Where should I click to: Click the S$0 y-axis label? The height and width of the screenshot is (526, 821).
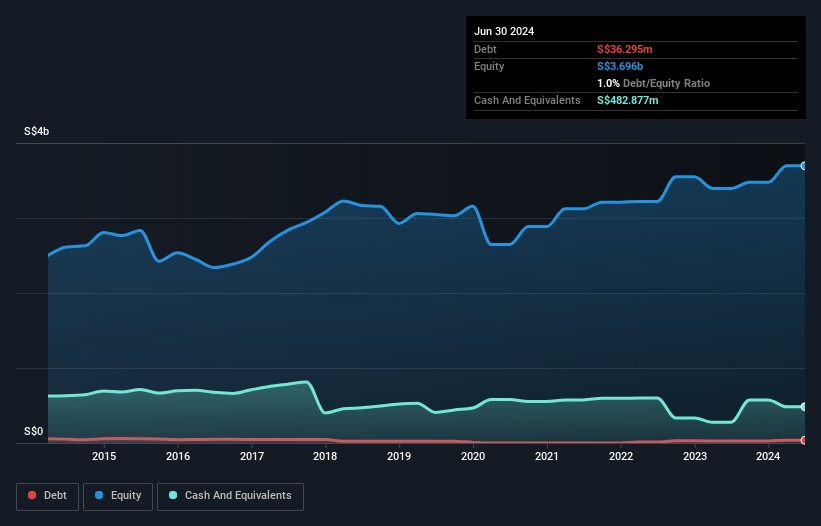(x=34, y=432)
